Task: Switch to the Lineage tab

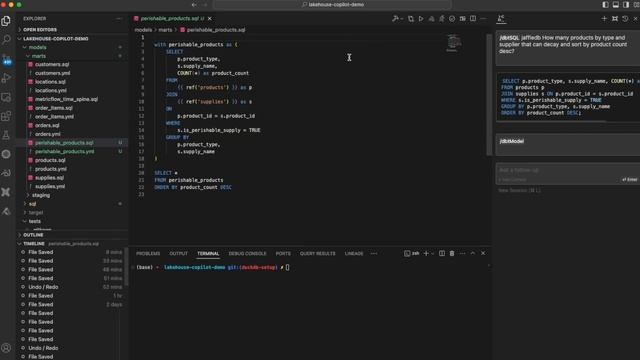Action: pos(354,253)
